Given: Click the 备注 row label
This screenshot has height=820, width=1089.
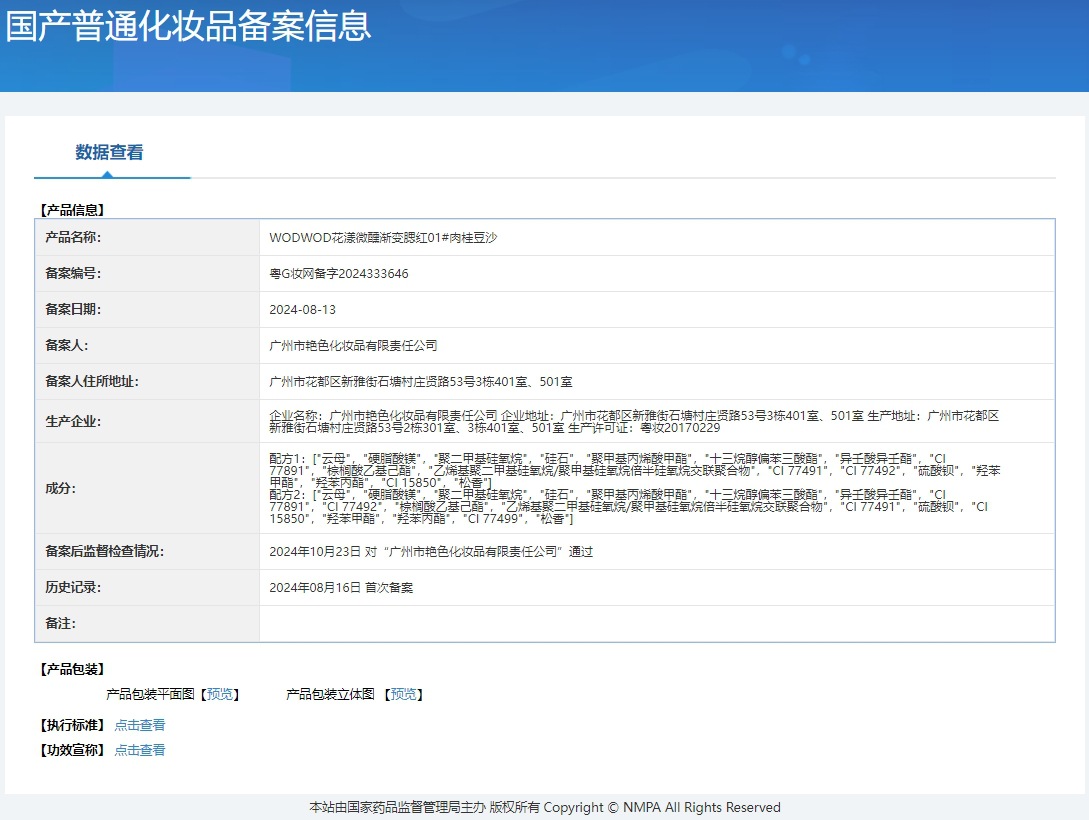Looking at the screenshot, I should (60, 624).
